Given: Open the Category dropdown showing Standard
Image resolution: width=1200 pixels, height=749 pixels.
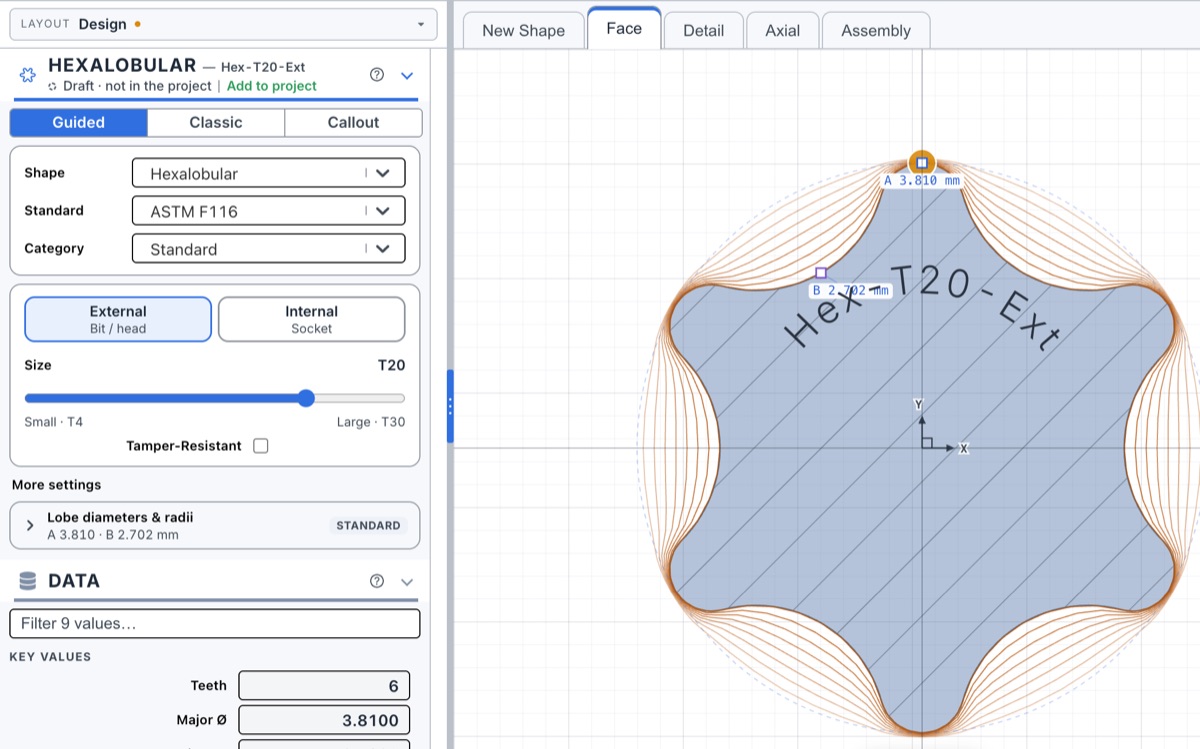Looking at the screenshot, I should 268,249.
